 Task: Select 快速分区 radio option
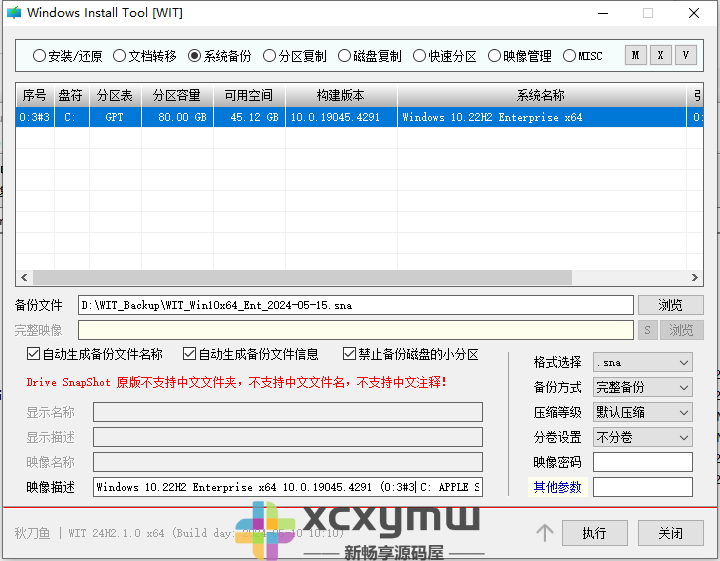pos(444,56)
